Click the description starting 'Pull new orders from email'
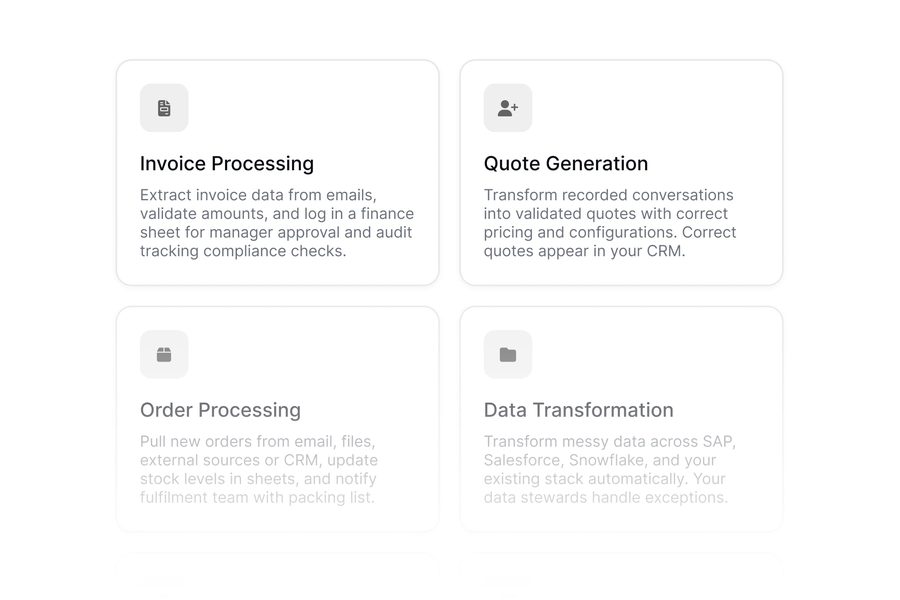 (259, 469)
